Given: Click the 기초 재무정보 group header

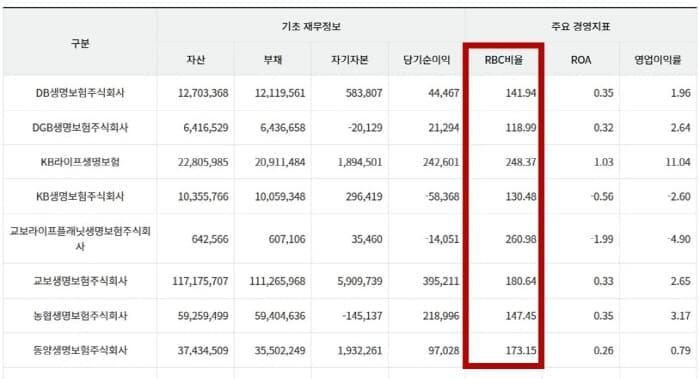Looking at the screenshot, I should (311, 26).
